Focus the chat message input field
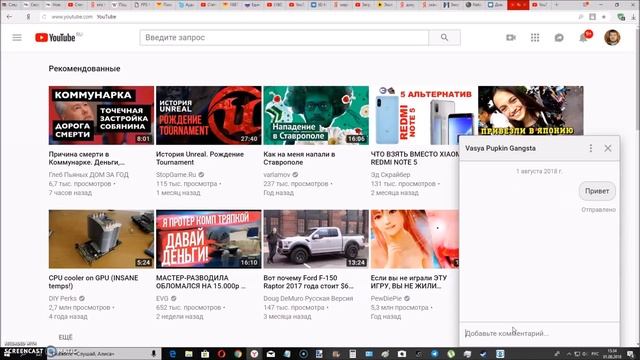640x360 pixels. point(539,333)
